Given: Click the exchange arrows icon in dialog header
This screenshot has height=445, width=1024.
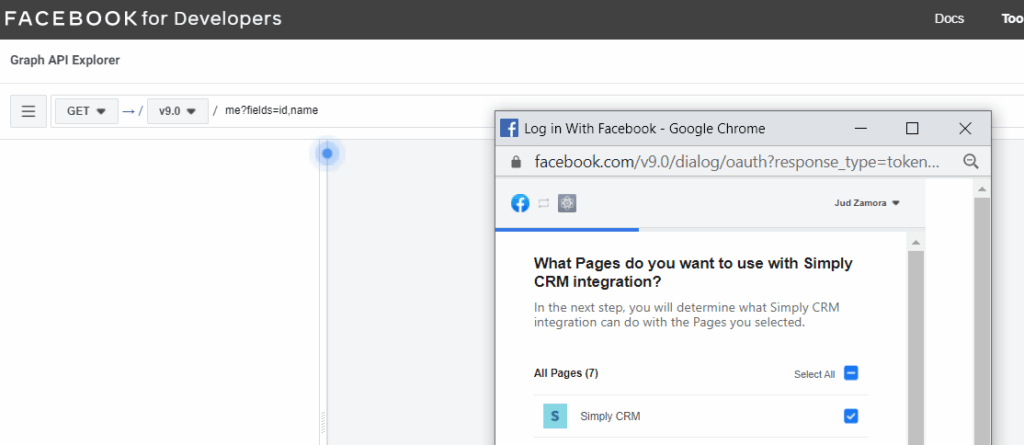Looking at the screenshot, I should [543, 203].
